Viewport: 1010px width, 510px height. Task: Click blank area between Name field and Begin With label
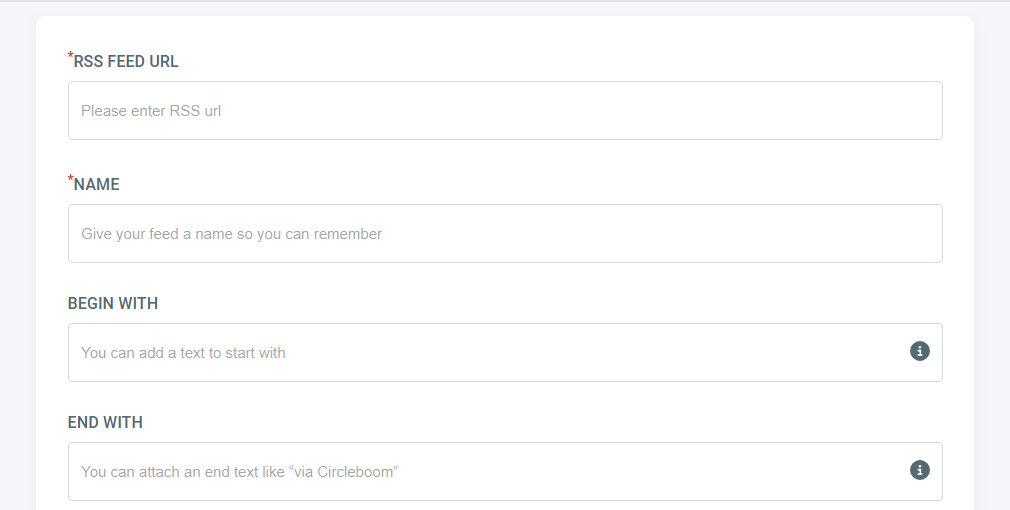click(x=505, y=278)
